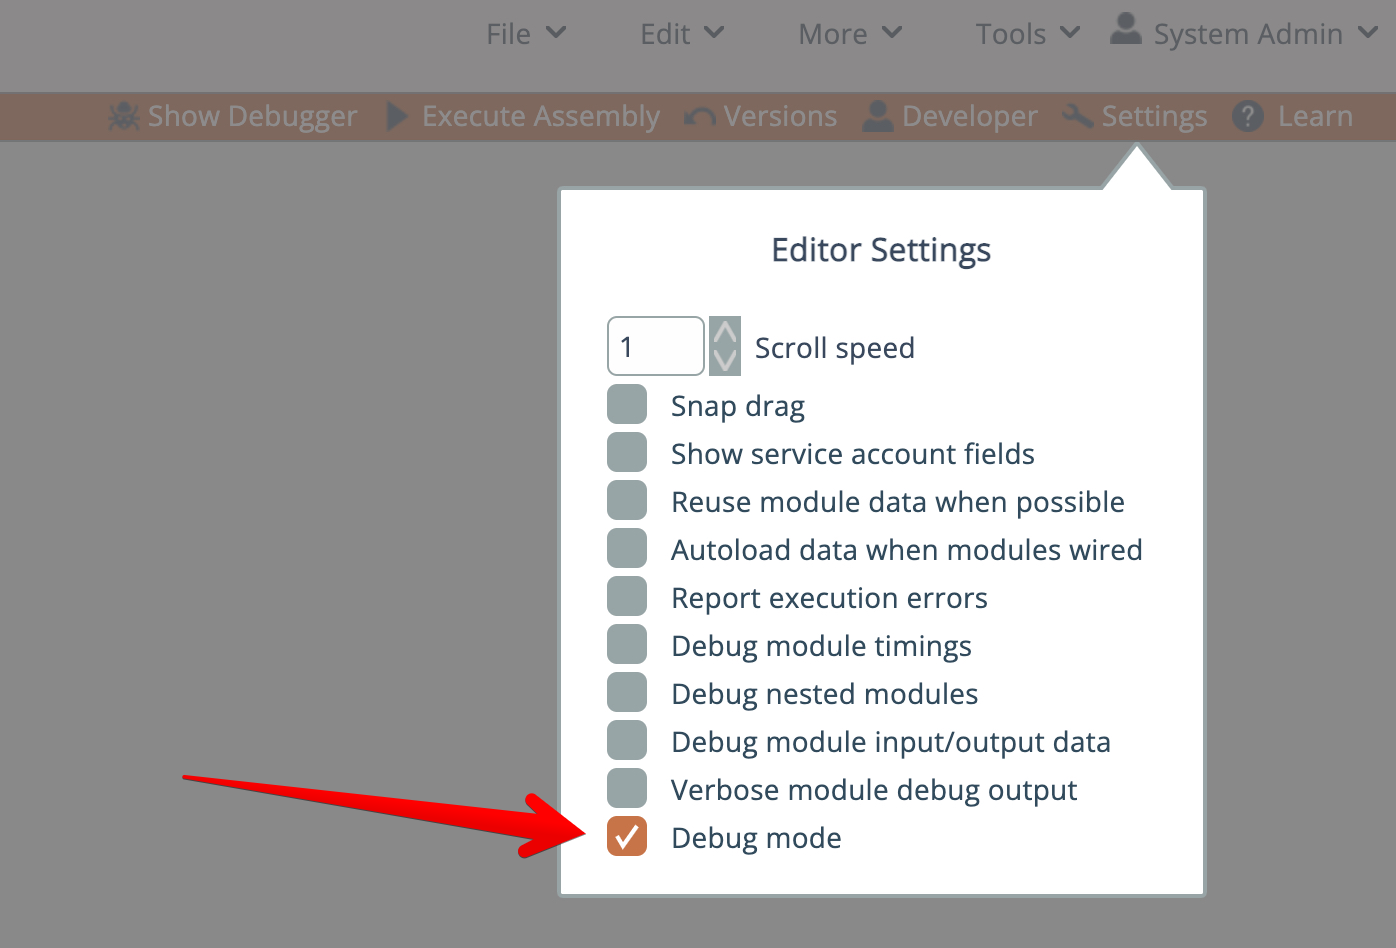Increase scroll speed with up arrow

[x=725, y=332]
